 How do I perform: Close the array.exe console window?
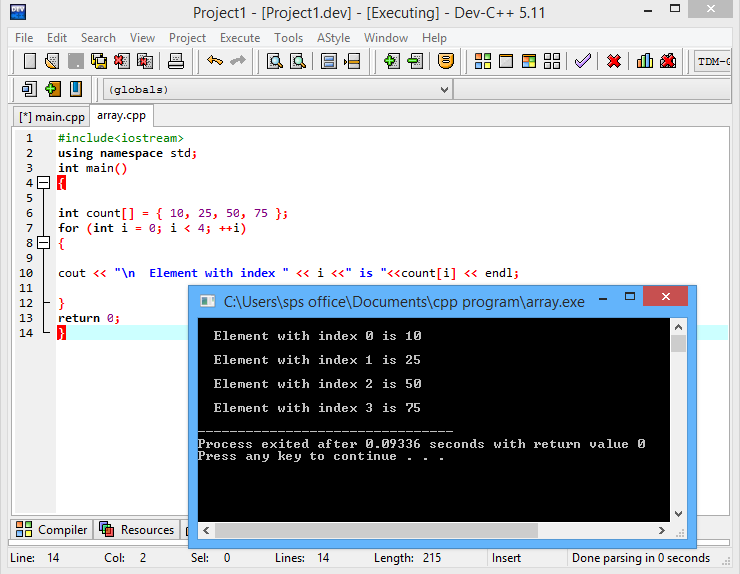tap(665, 296)
